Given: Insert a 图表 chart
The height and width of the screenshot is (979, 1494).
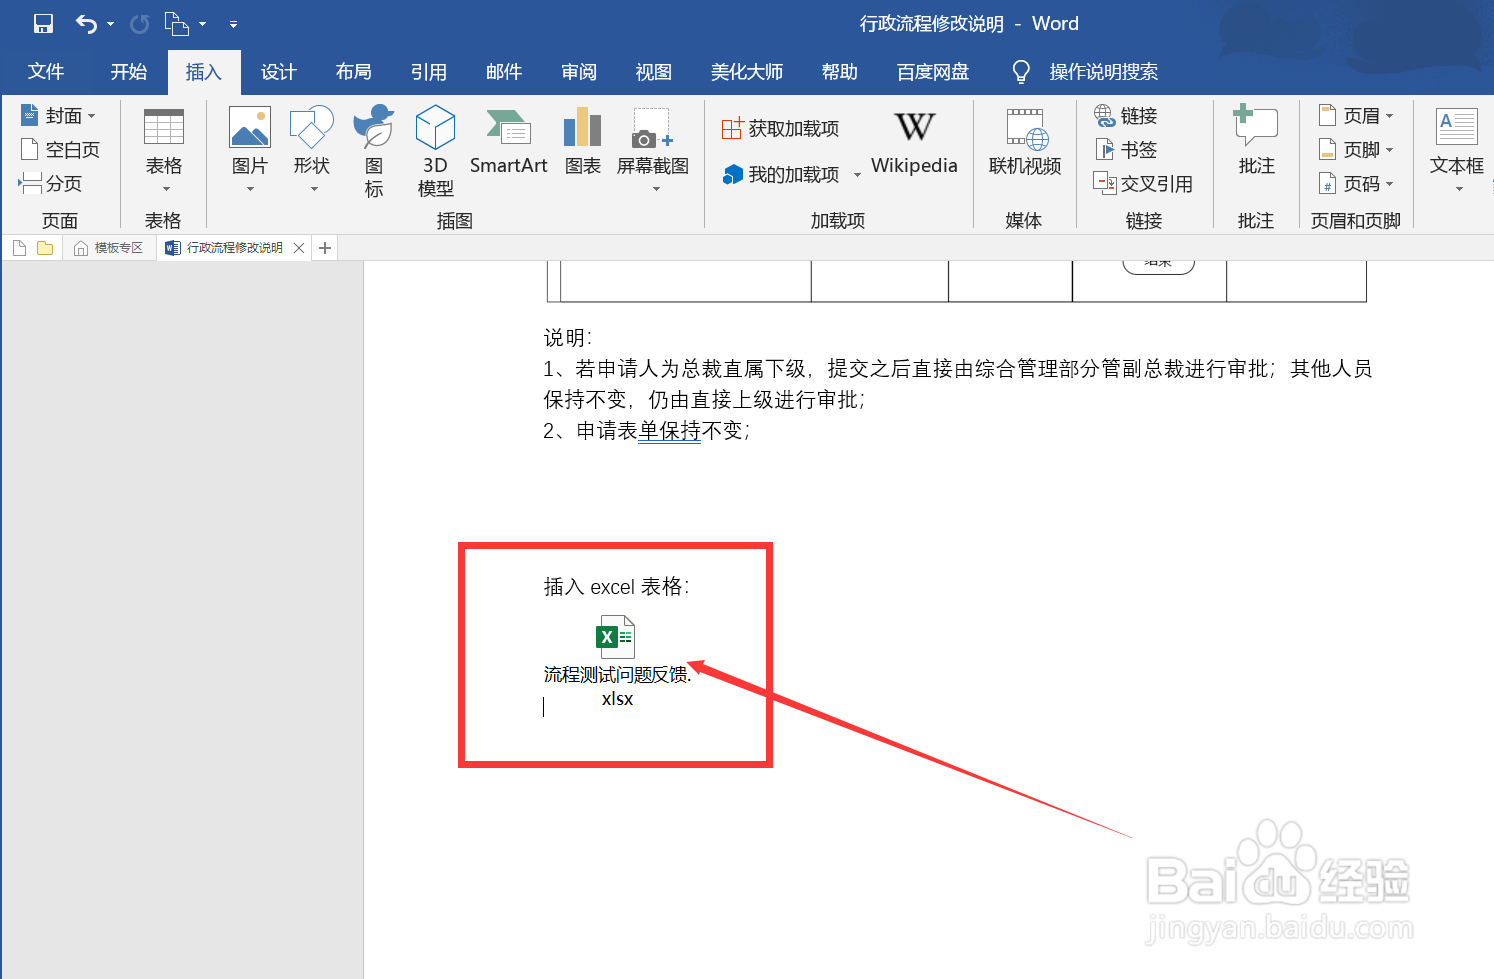Looking at the screenshot, I should [x=583, y=143].
